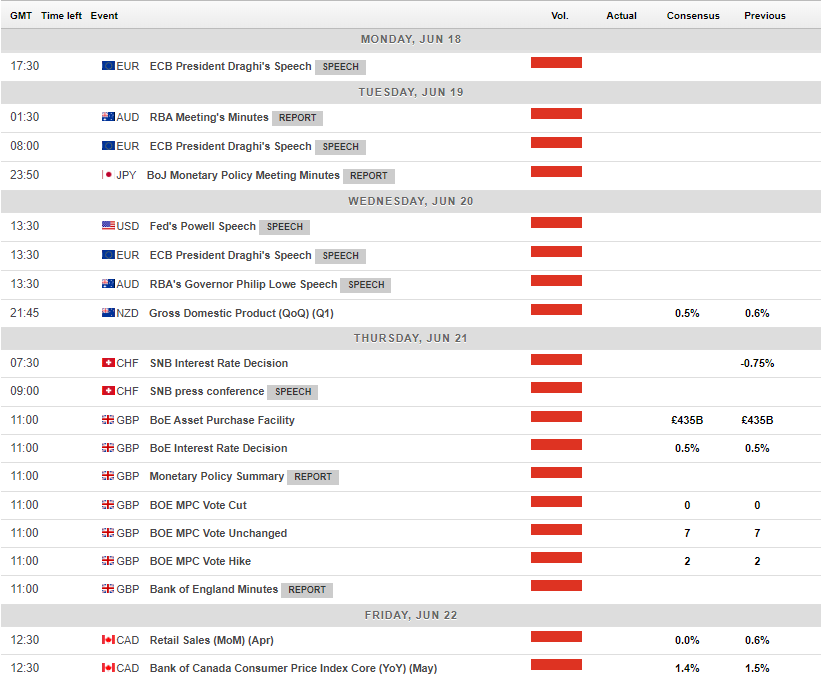This screenshot has width=823, height=682.
Task: Click the red volatility bar for Fed's Powell Speech
Action: coord(556,223)
